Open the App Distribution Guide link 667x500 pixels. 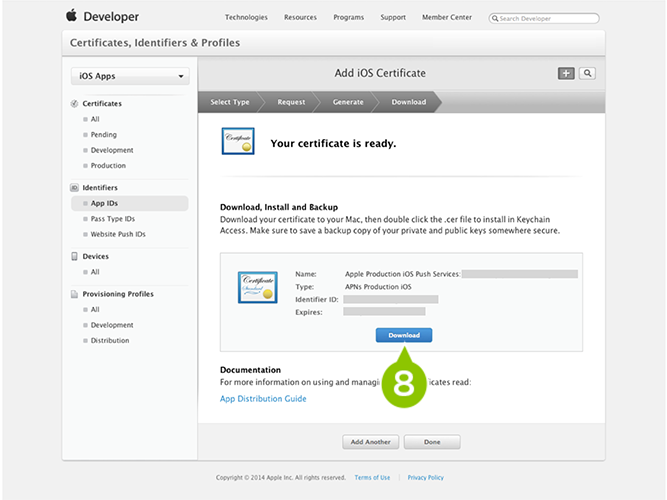click(263, 399)
